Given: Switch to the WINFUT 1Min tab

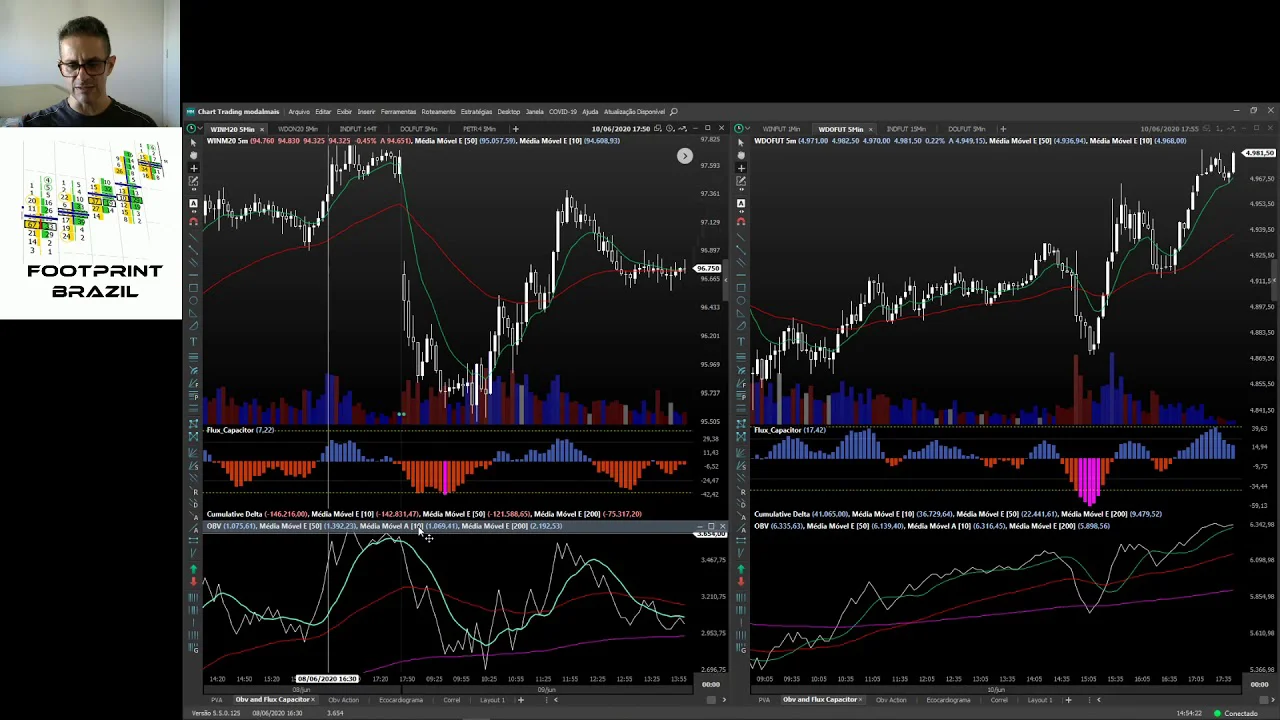Looking at the screenshot, I should click(781, 129).
